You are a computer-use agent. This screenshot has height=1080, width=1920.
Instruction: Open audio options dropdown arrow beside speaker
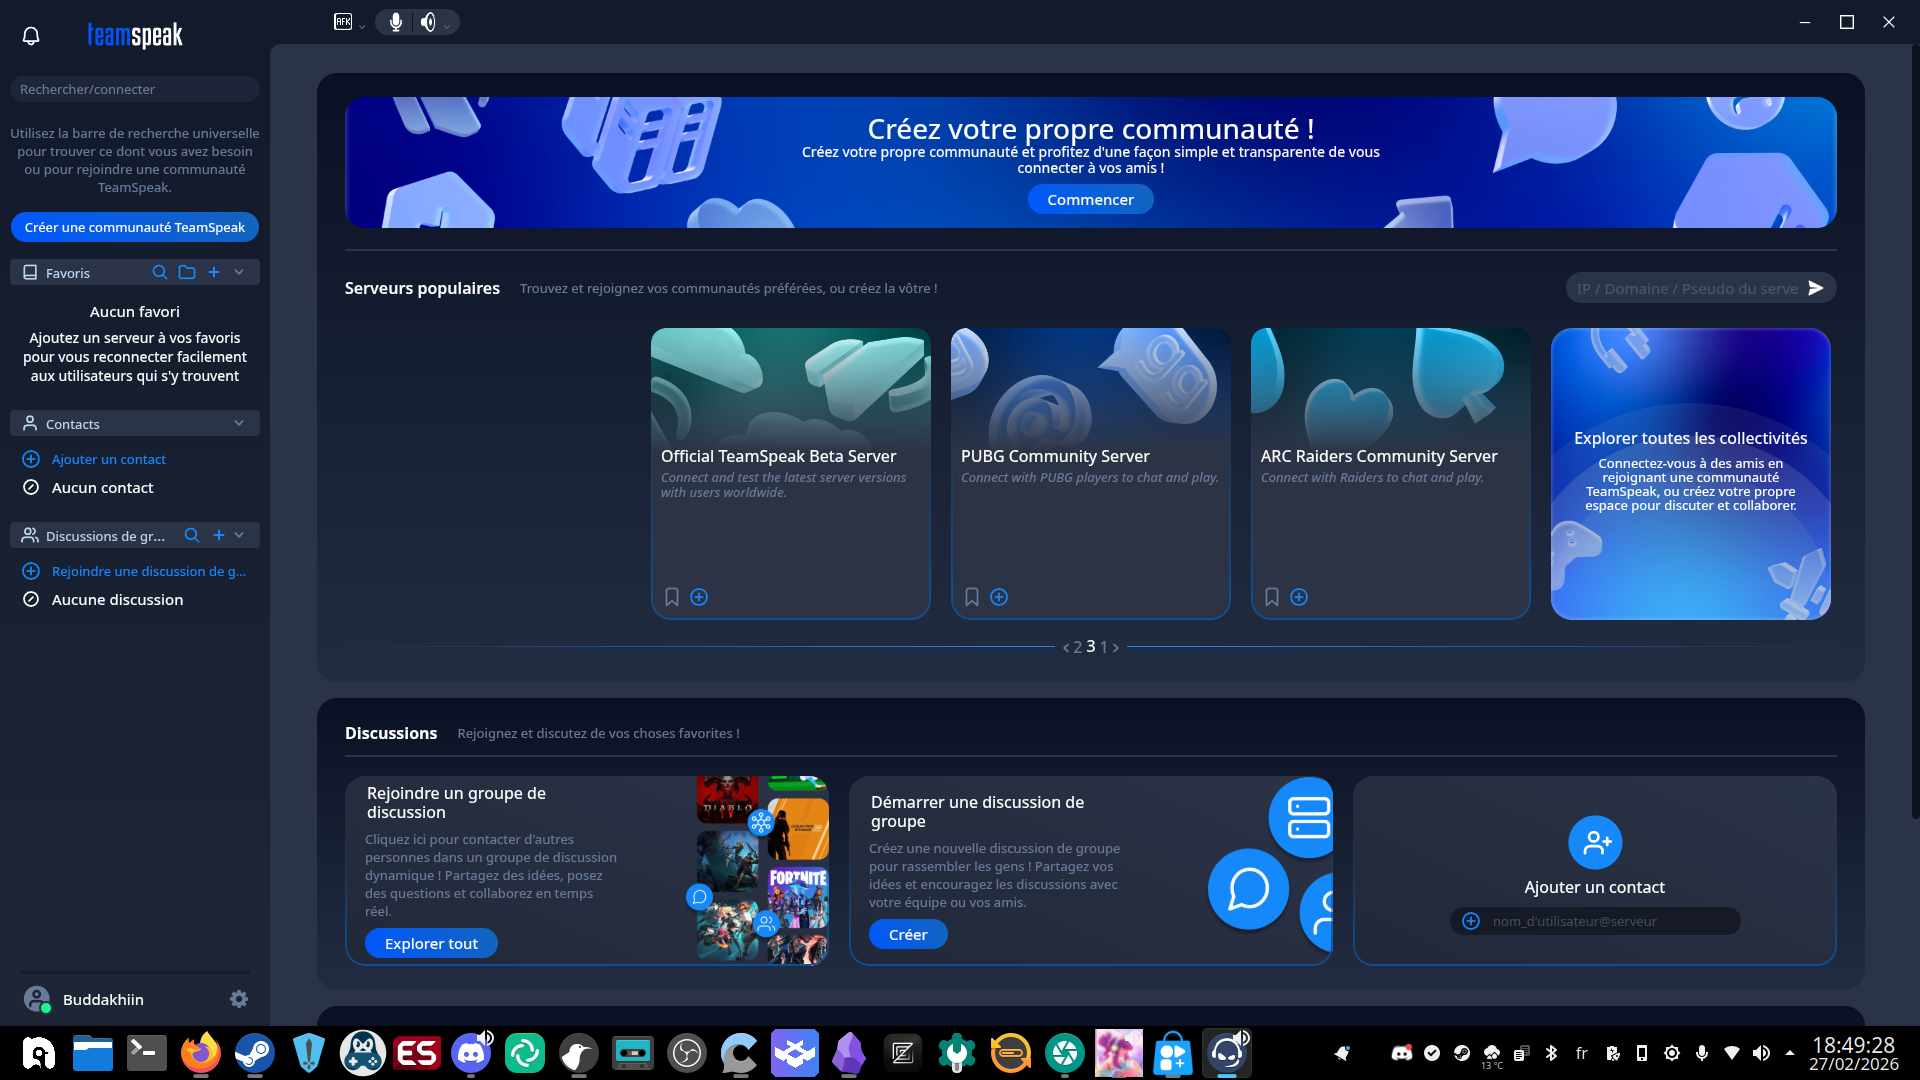tap(447, 25)
